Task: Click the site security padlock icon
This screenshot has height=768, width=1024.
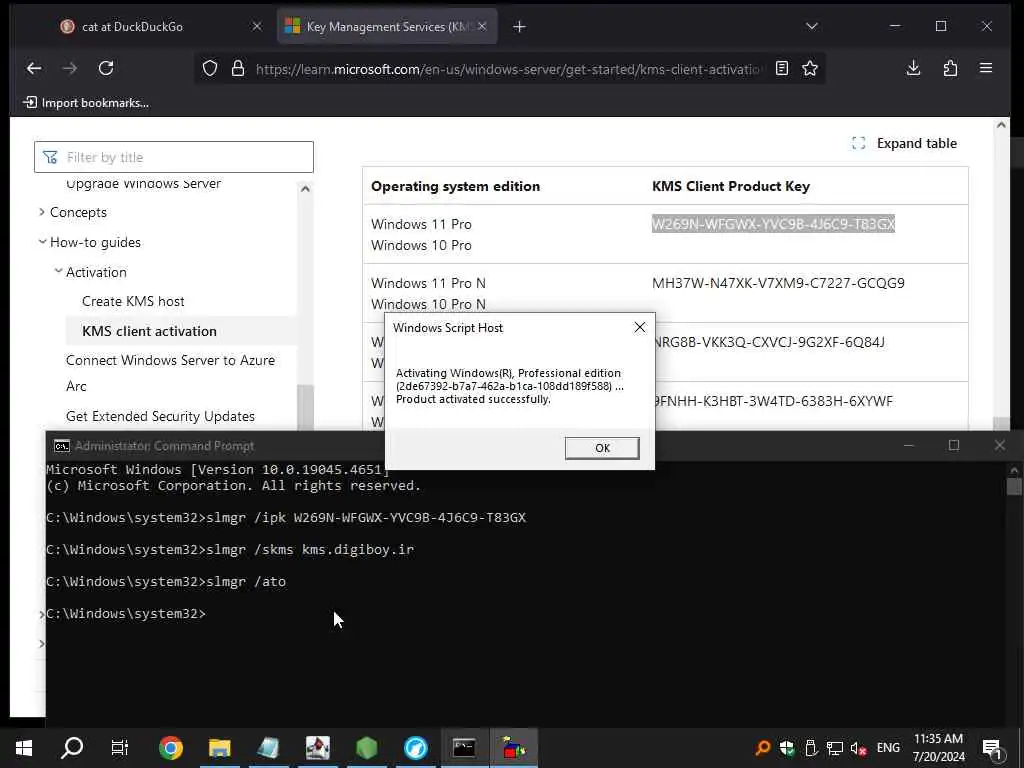Action: [x=238, y=68]
